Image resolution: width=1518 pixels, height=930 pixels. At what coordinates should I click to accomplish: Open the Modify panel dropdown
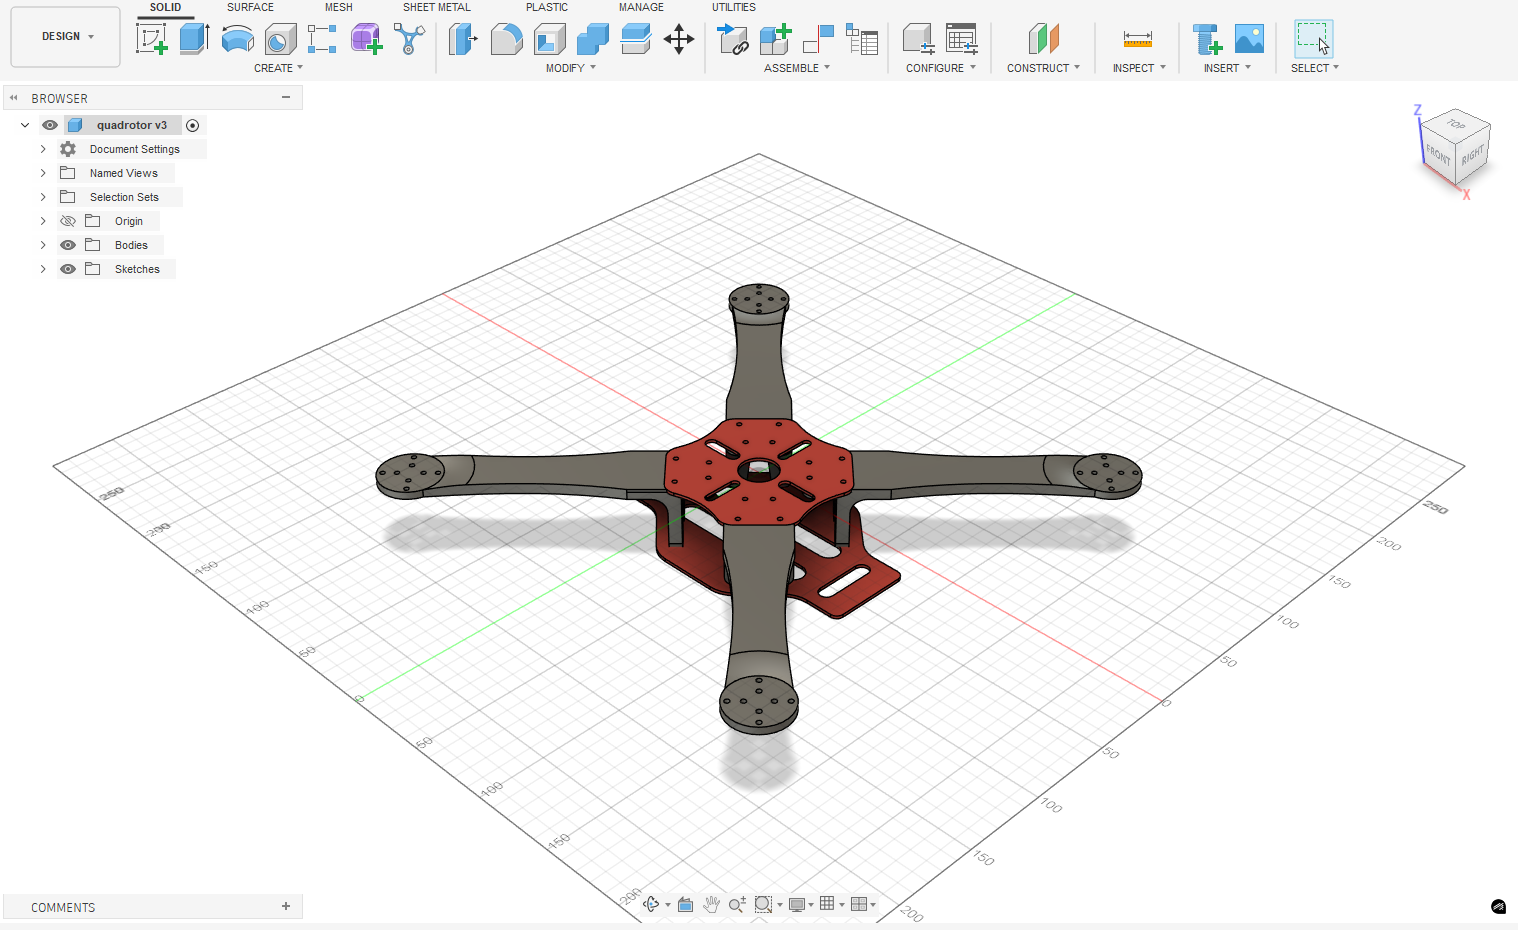(x=571, y=68)
